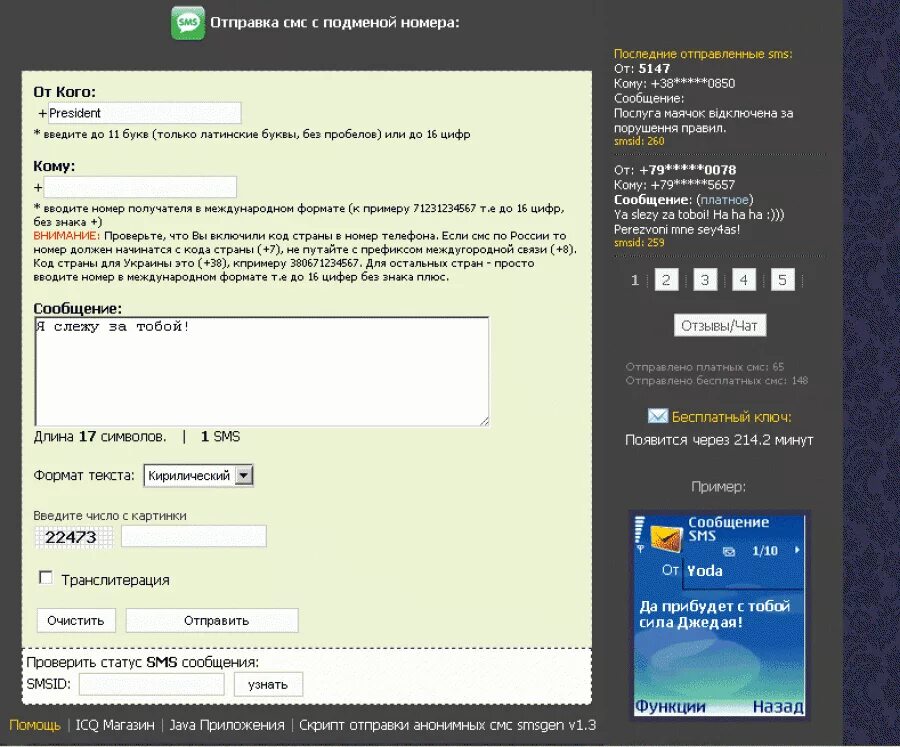Click the envelope icon beside Бесплатный ключ

[657, 416]
